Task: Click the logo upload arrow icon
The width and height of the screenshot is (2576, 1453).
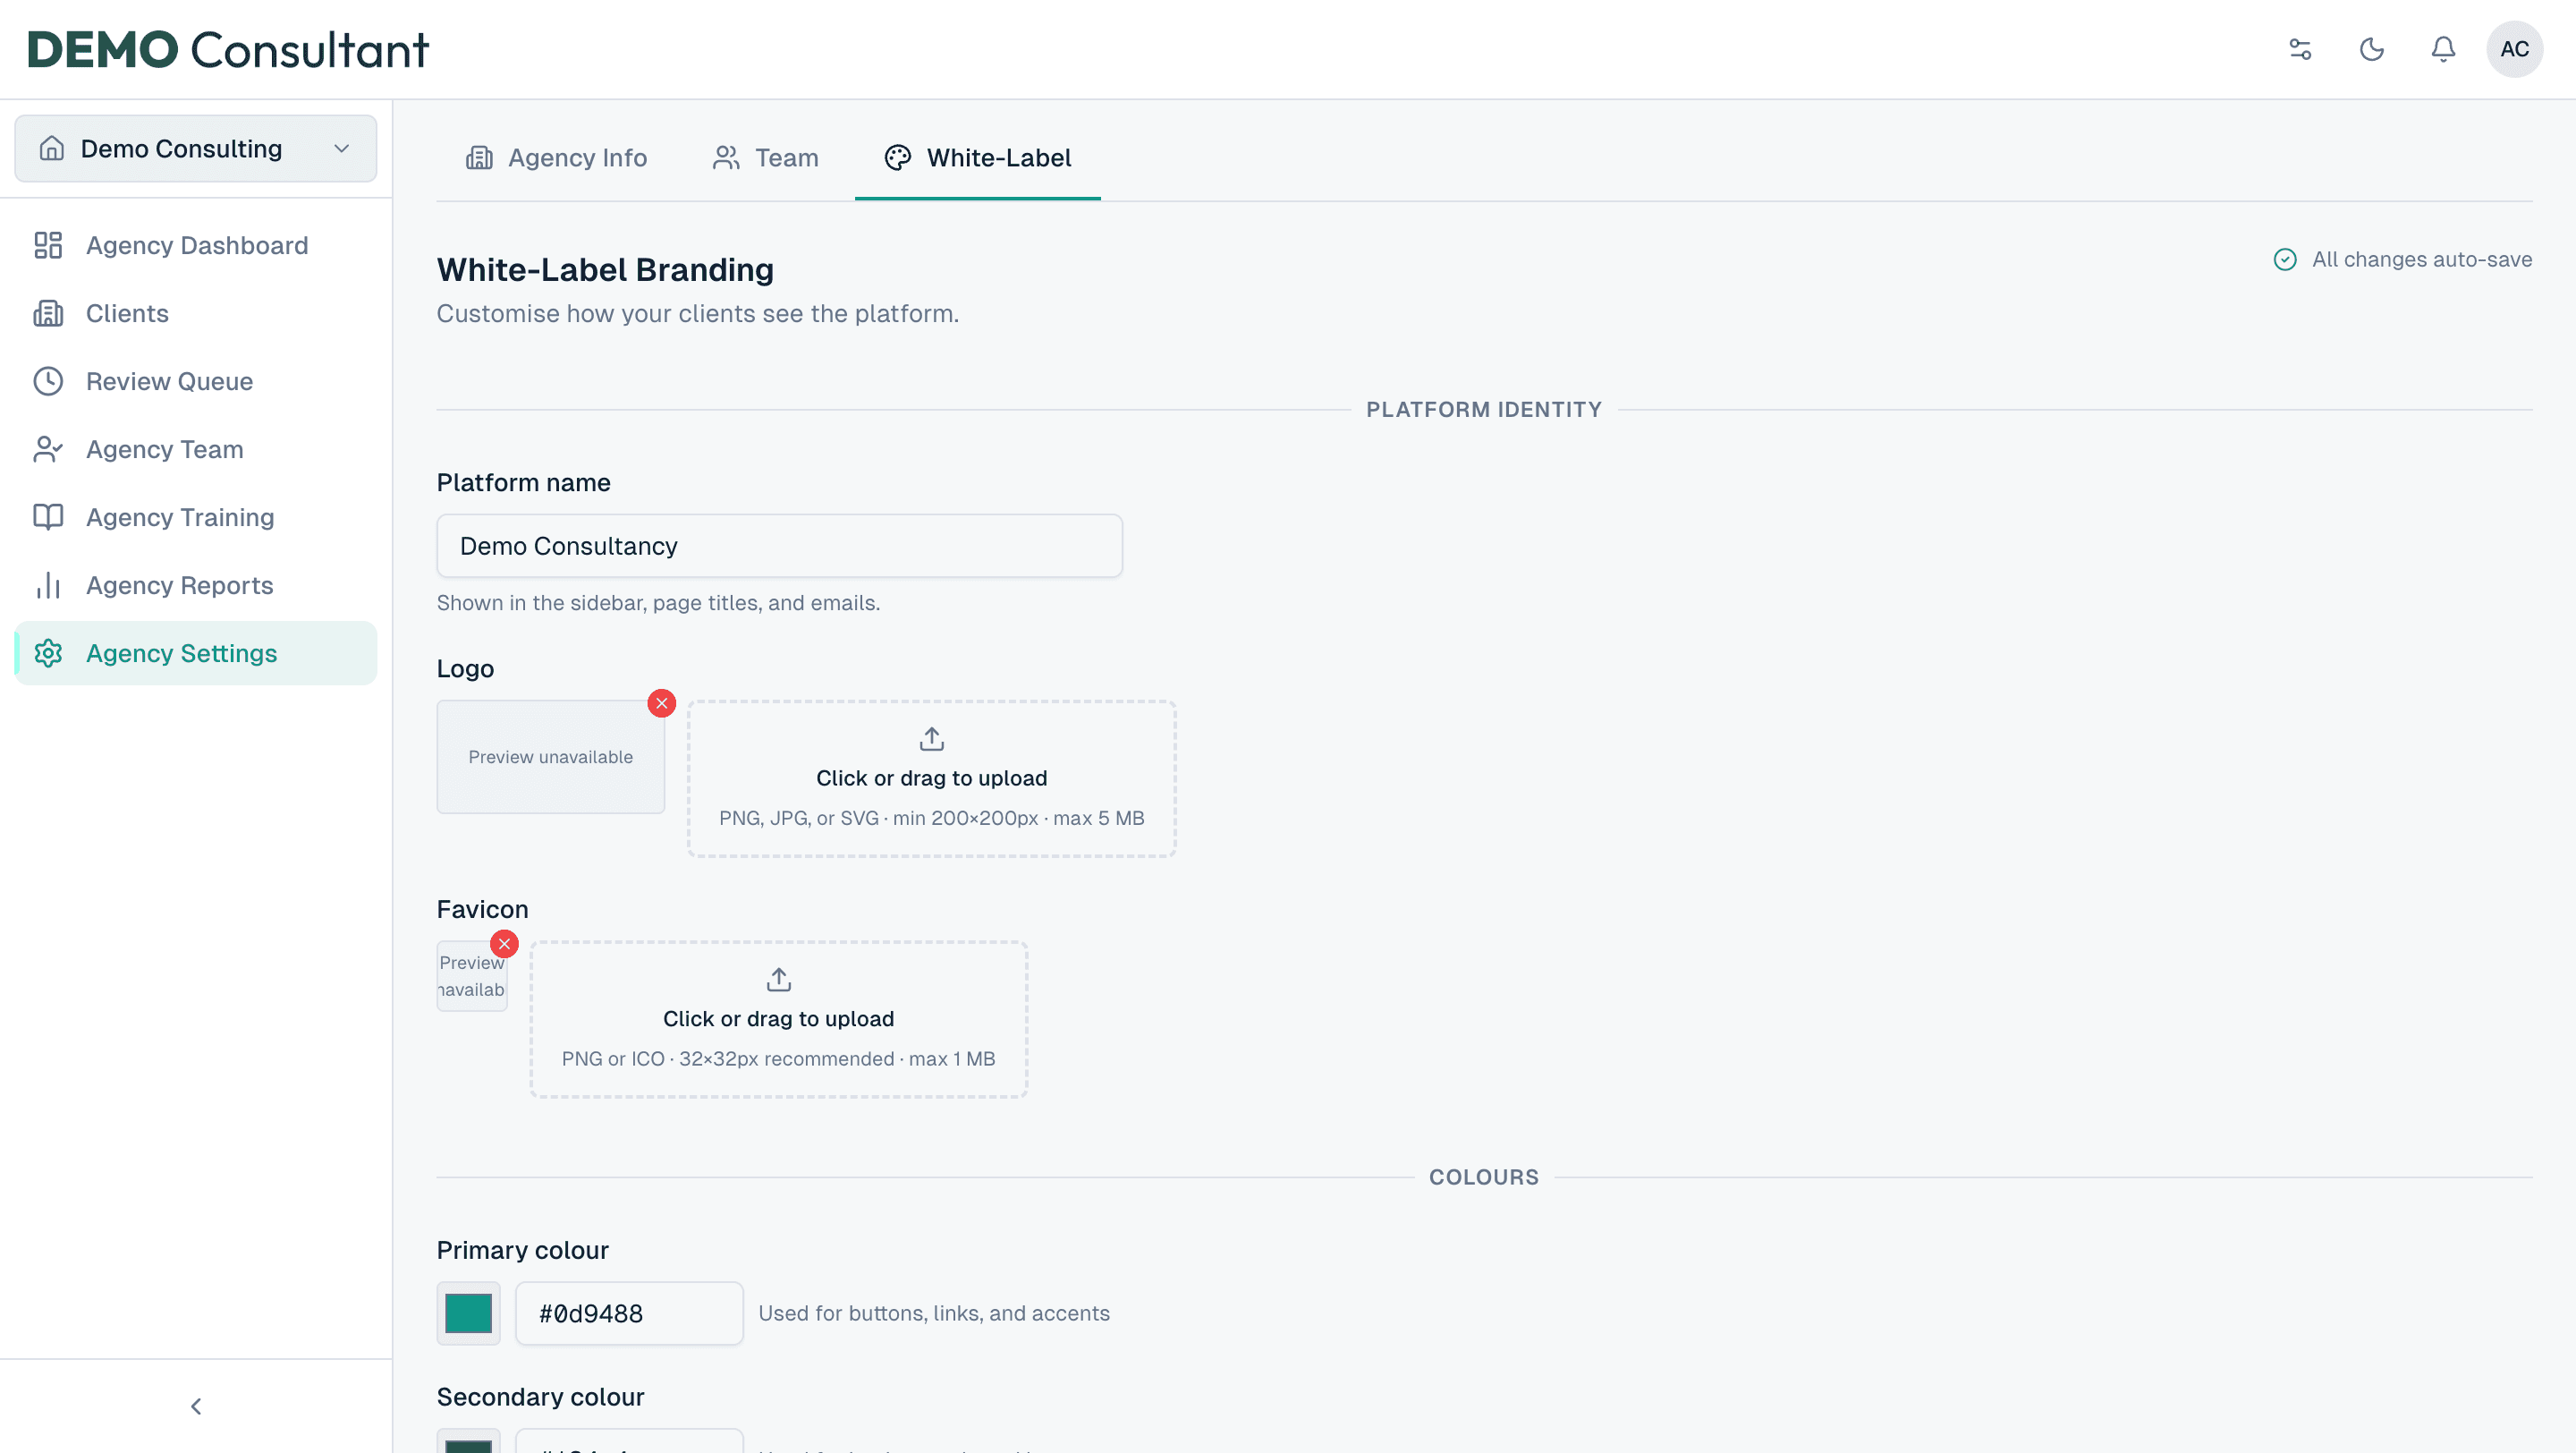Action: coord(932,738)
